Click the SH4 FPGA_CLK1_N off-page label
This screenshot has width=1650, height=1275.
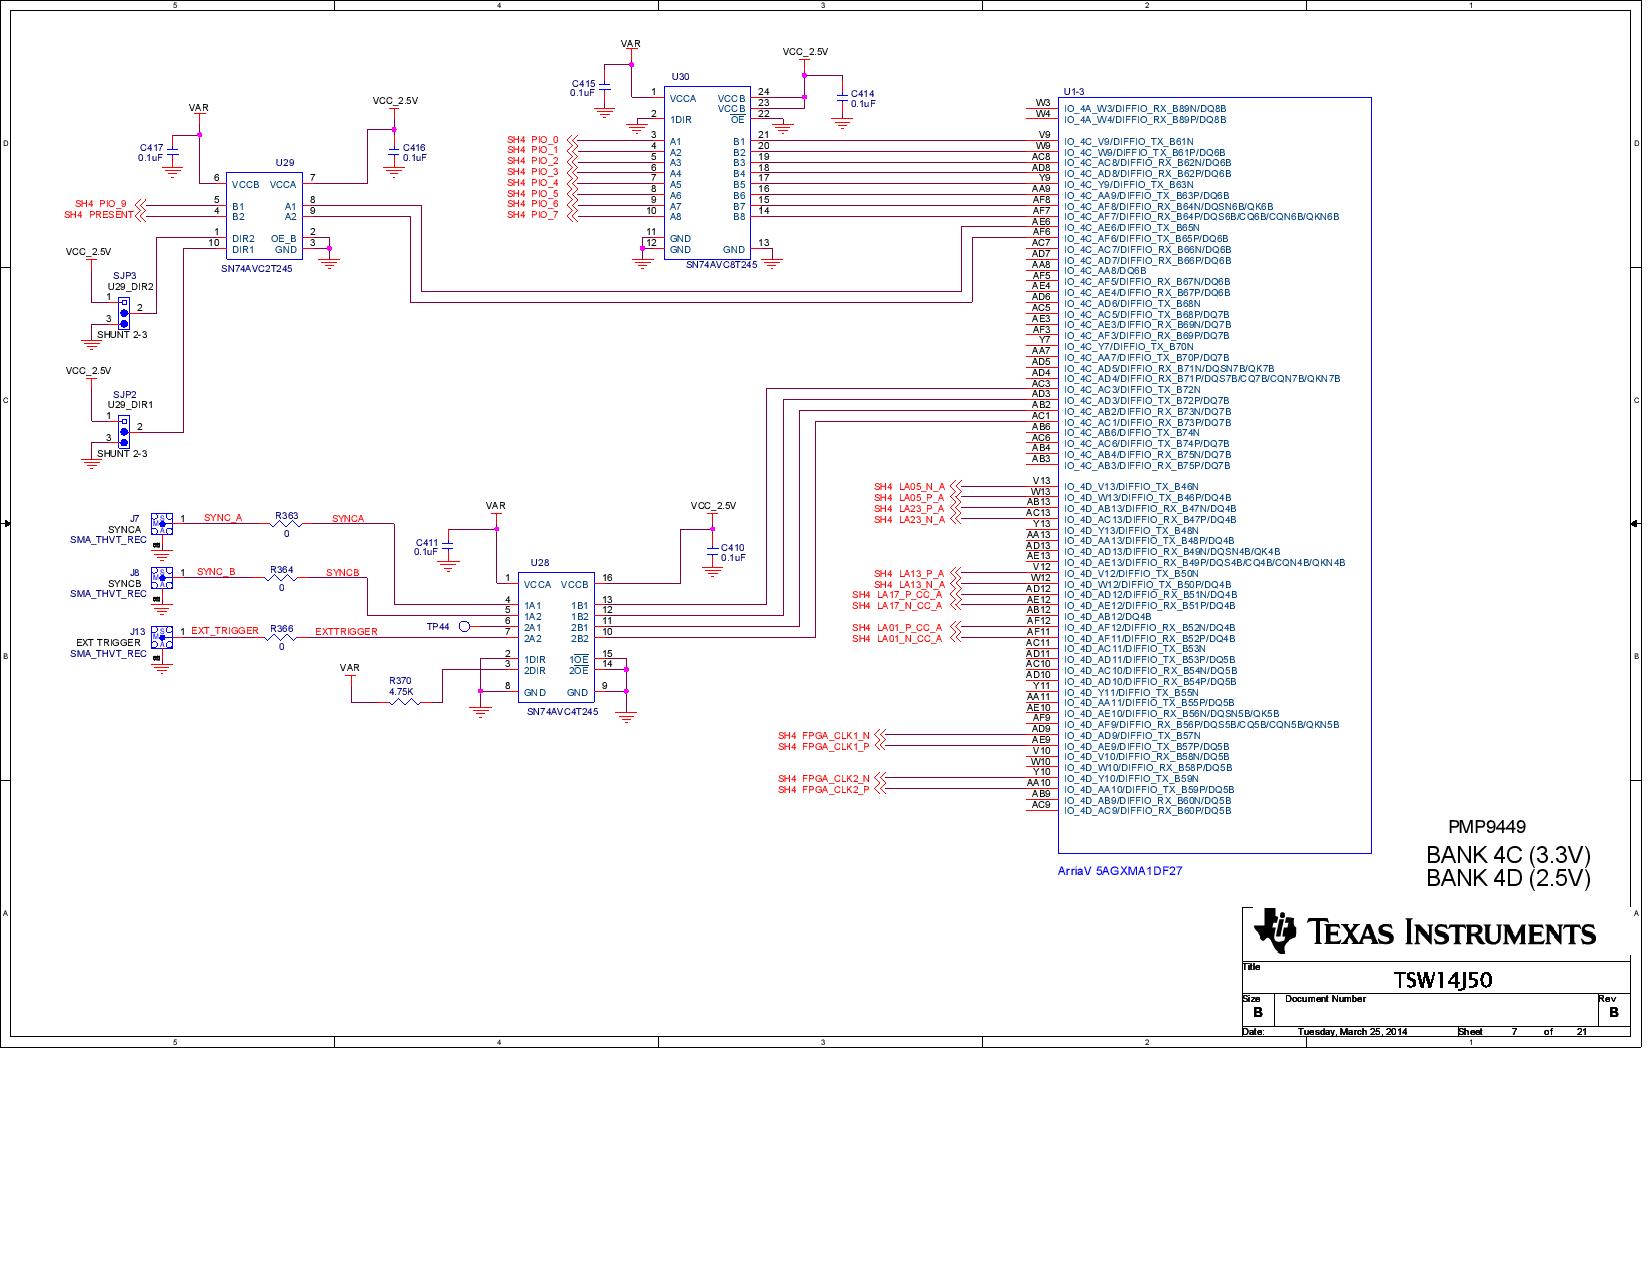pyautogui.click(x=824, y=735)
